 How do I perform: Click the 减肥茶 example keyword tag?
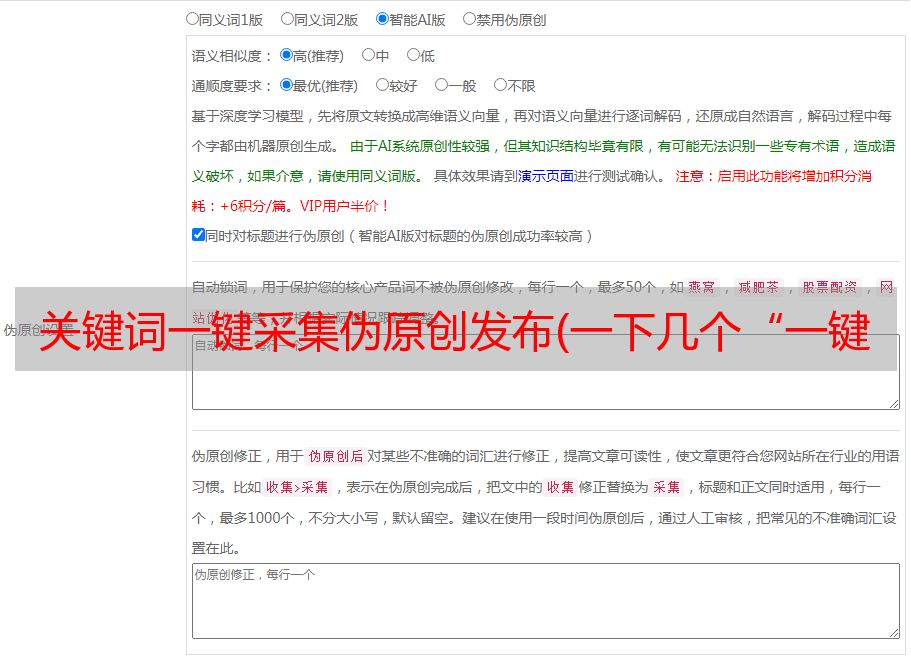(758, 287)
